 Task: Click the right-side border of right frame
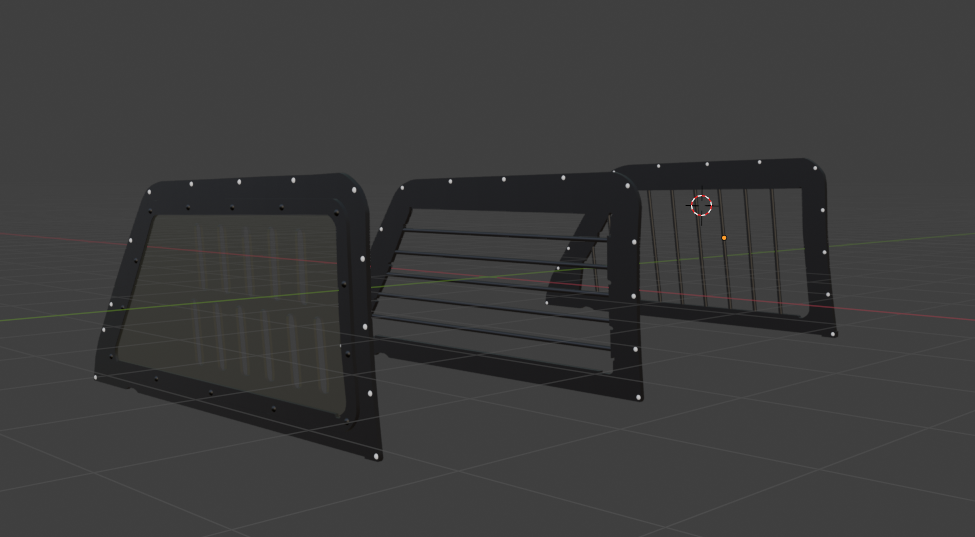point(818,250)
